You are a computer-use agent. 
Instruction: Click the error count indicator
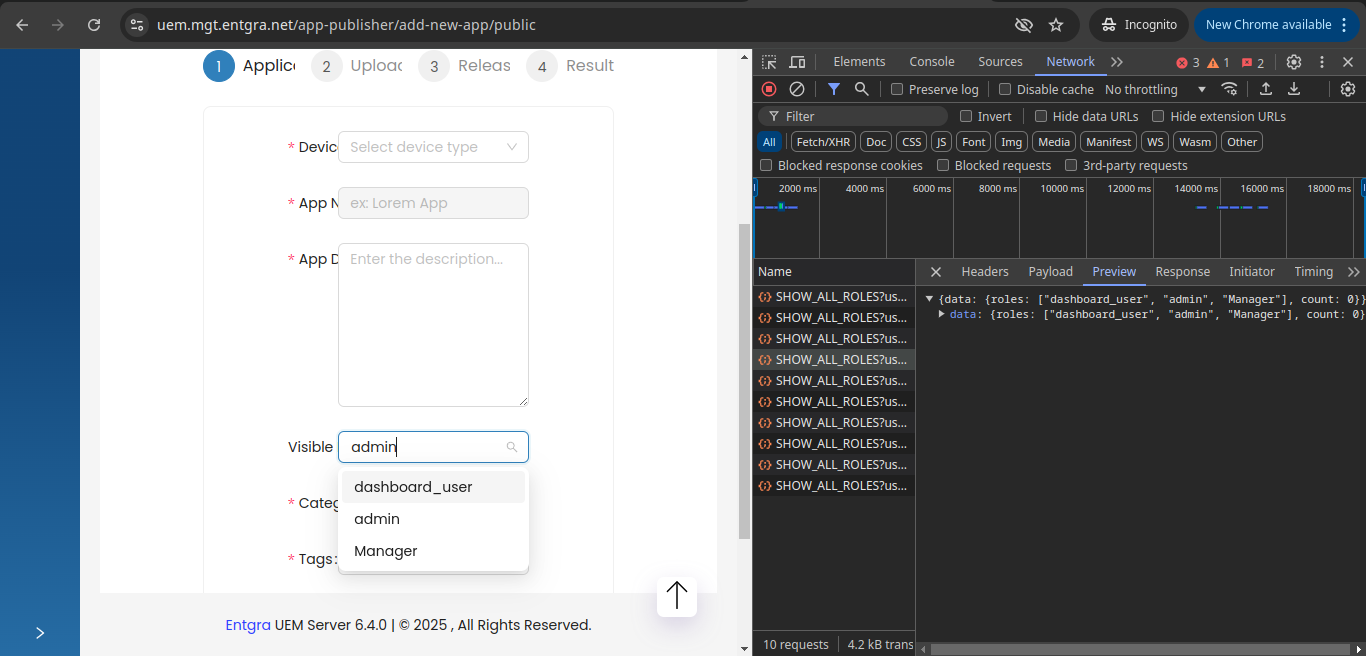click(1187, 62)
